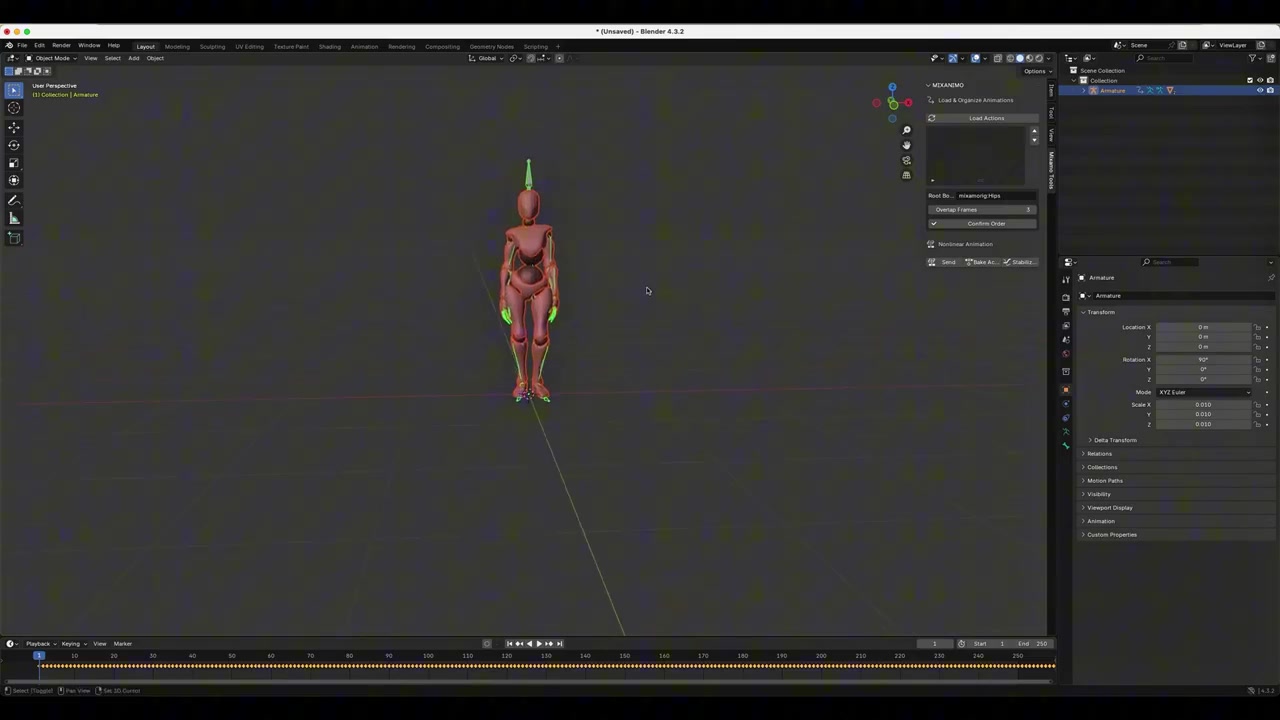Screen dimensions: 1280x720
Task: Open the Render menu
Action: 61,46
